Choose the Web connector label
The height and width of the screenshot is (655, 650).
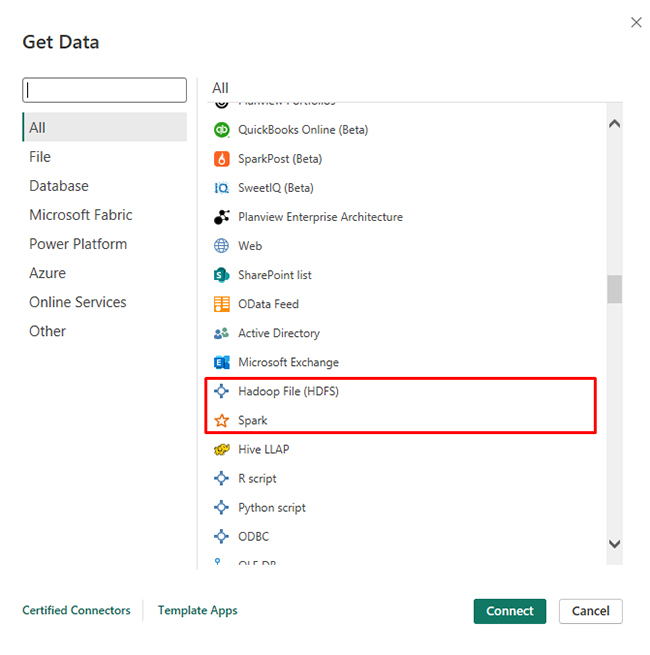(250, 246)
